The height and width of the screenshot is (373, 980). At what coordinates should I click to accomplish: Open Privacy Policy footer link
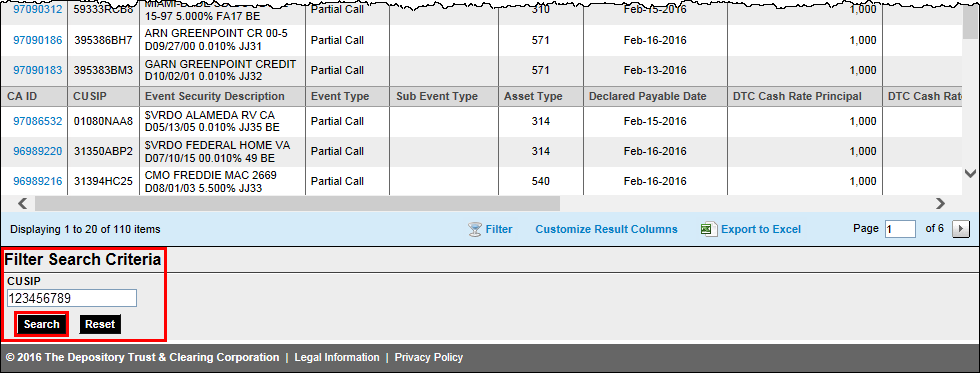tap(429, 357)
